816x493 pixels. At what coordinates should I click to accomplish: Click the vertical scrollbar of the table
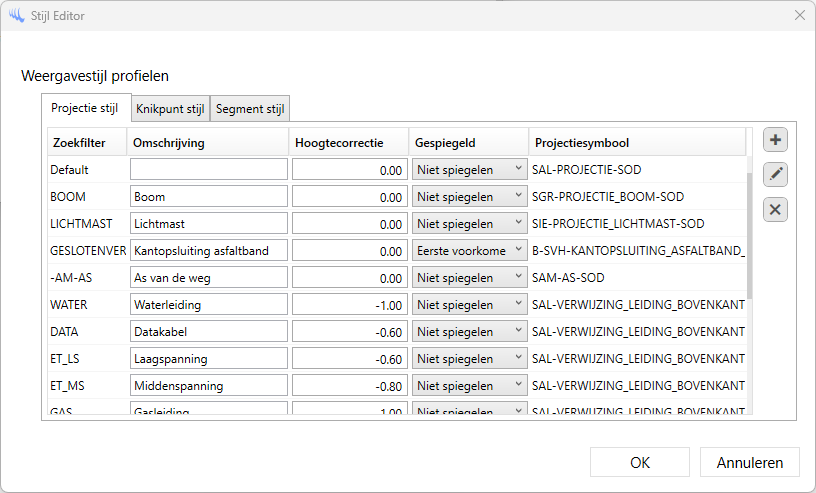[x=749, y=240]
